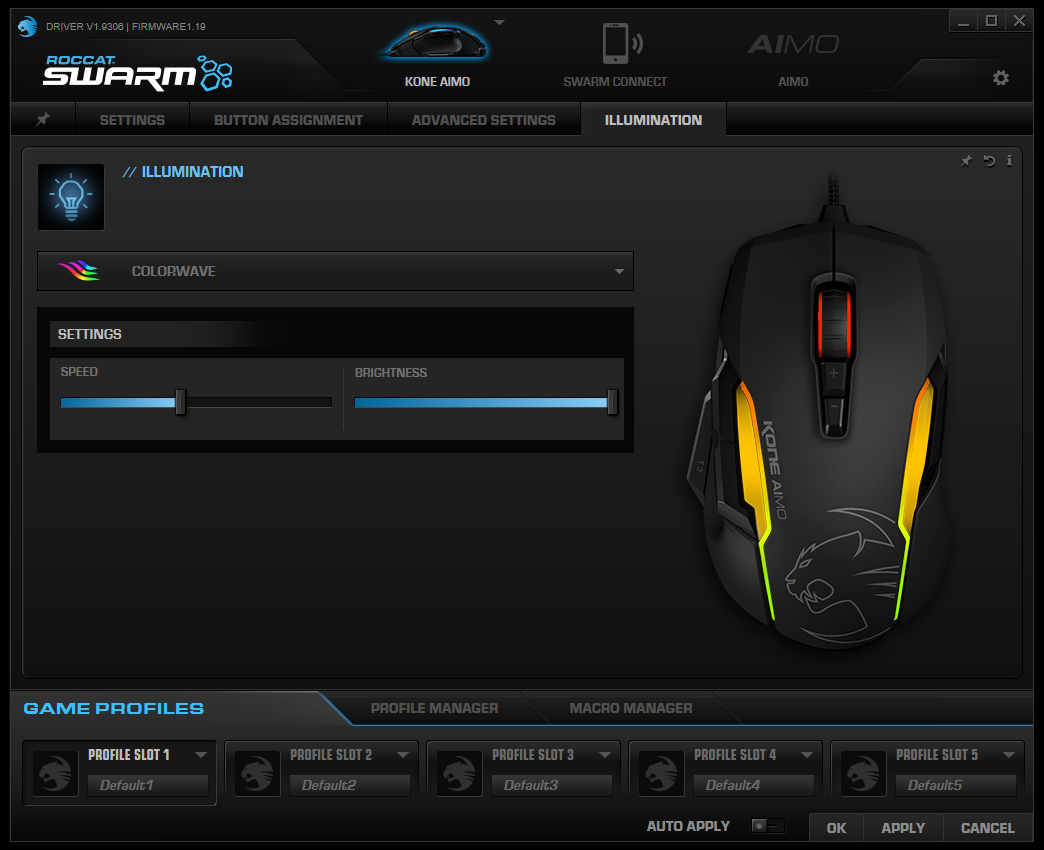
Task: Click the Cancel button
Action: click(987, 828)
